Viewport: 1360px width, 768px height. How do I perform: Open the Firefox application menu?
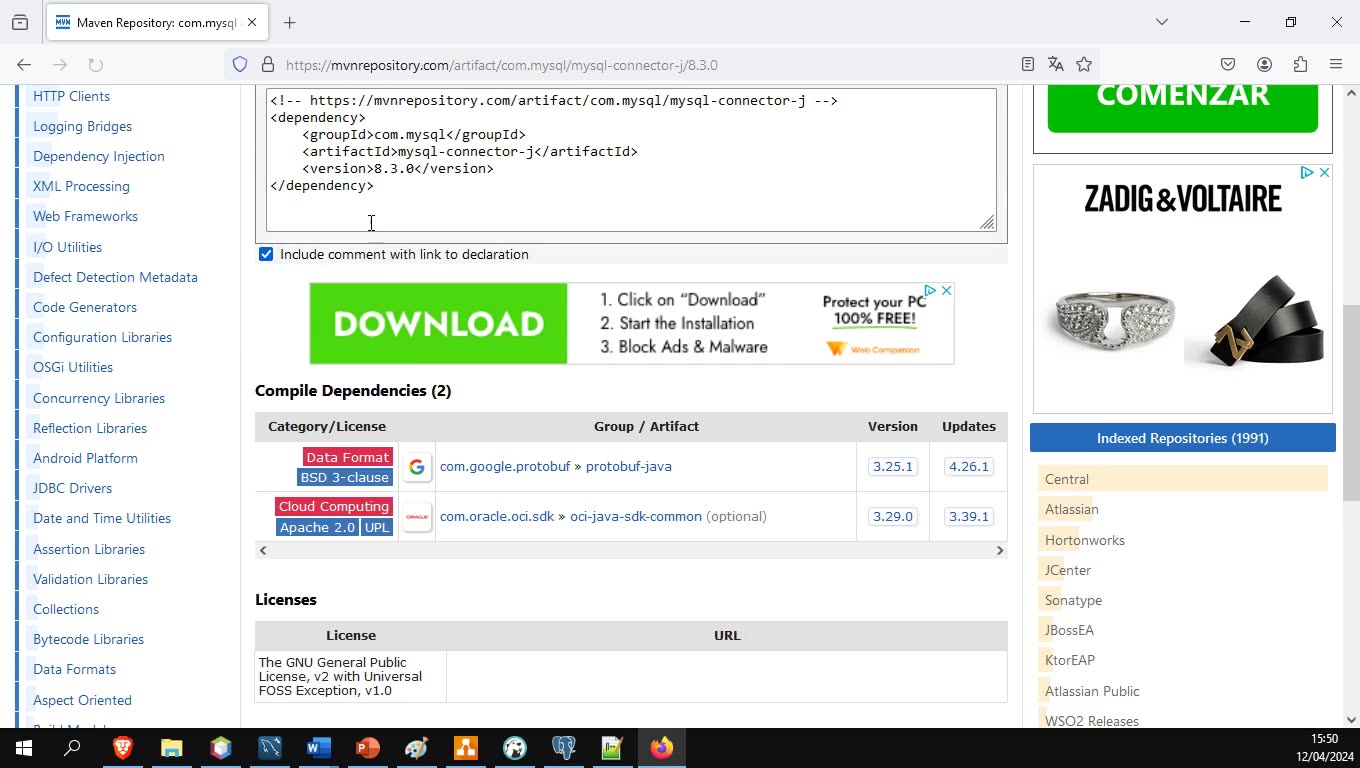click(x=1336, y=65)
